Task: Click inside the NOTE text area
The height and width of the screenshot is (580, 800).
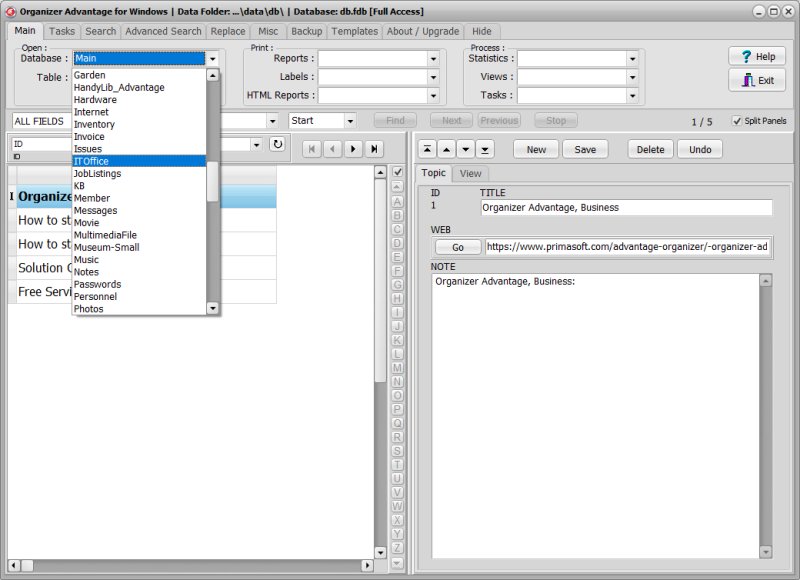Action: [595, 416]
